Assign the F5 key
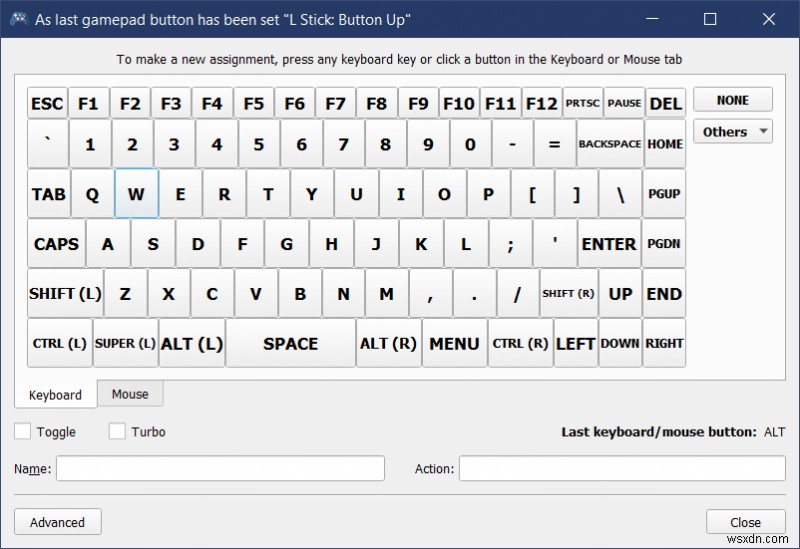The height and width of the screenshot is (549, 800). [x=254, y=104]
